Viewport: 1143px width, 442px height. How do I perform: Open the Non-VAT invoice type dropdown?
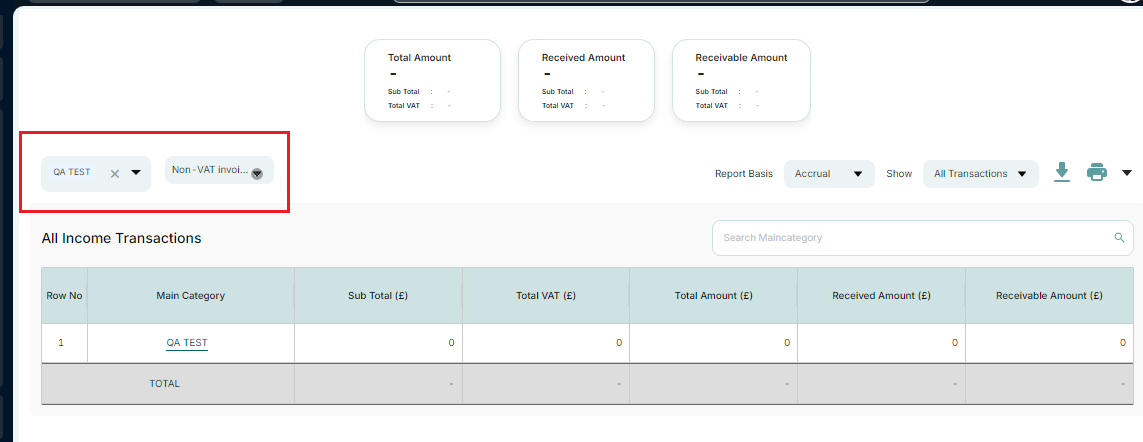tap(219, 170)
